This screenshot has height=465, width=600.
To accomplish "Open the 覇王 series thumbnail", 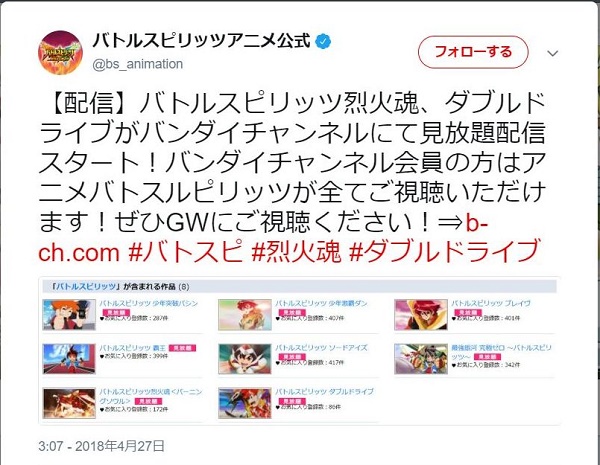I will coord(69,359).
